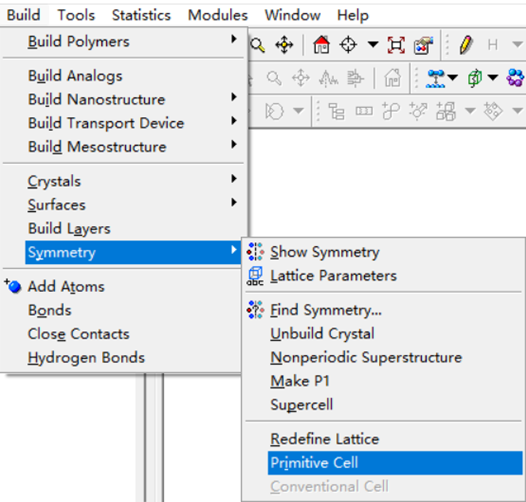Click the greyed H element button
Viewport: 526px width, 502px height.
492,44
